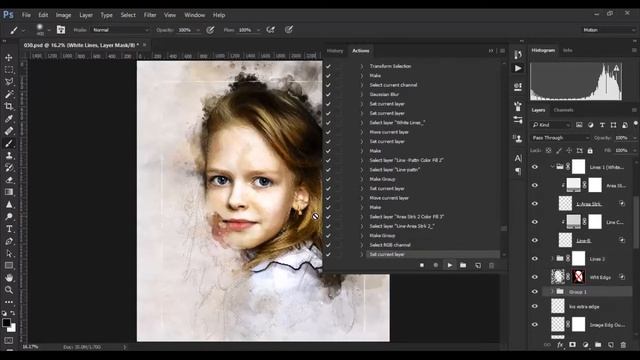Screen dimensions: 640x360
Task: Click the Flow value field
Action: pos(246,30)
